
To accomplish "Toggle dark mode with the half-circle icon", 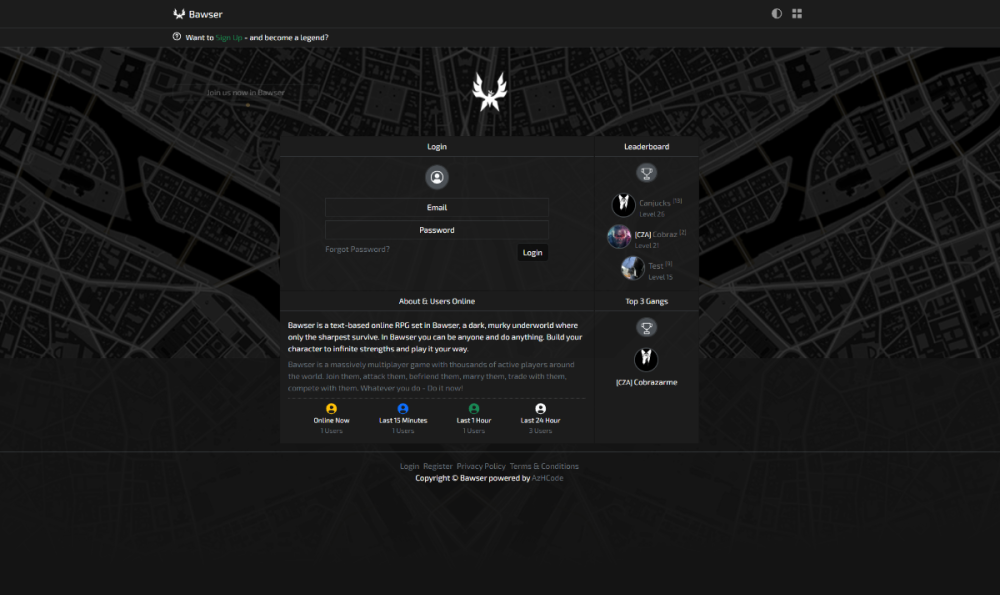I will tap(776, 13).
